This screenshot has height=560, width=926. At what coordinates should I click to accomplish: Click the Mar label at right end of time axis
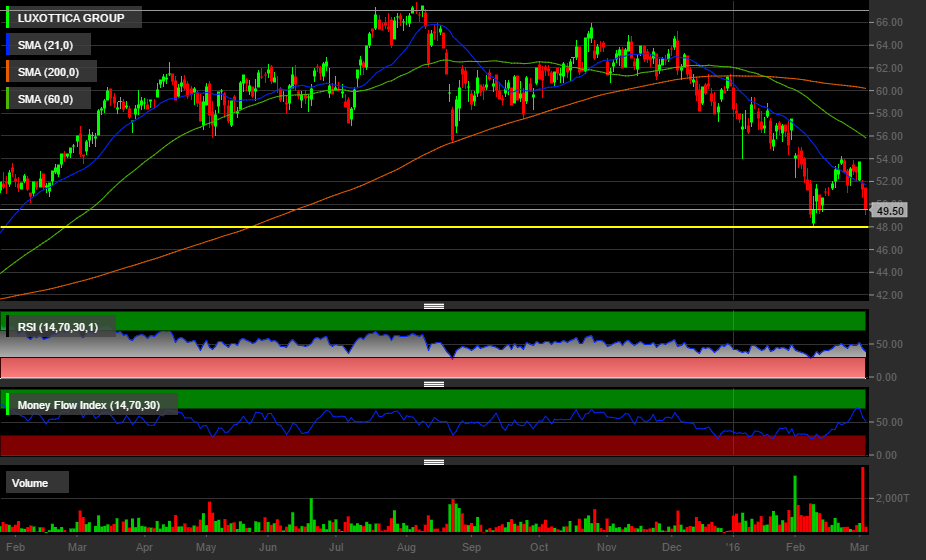coord(859,547)
